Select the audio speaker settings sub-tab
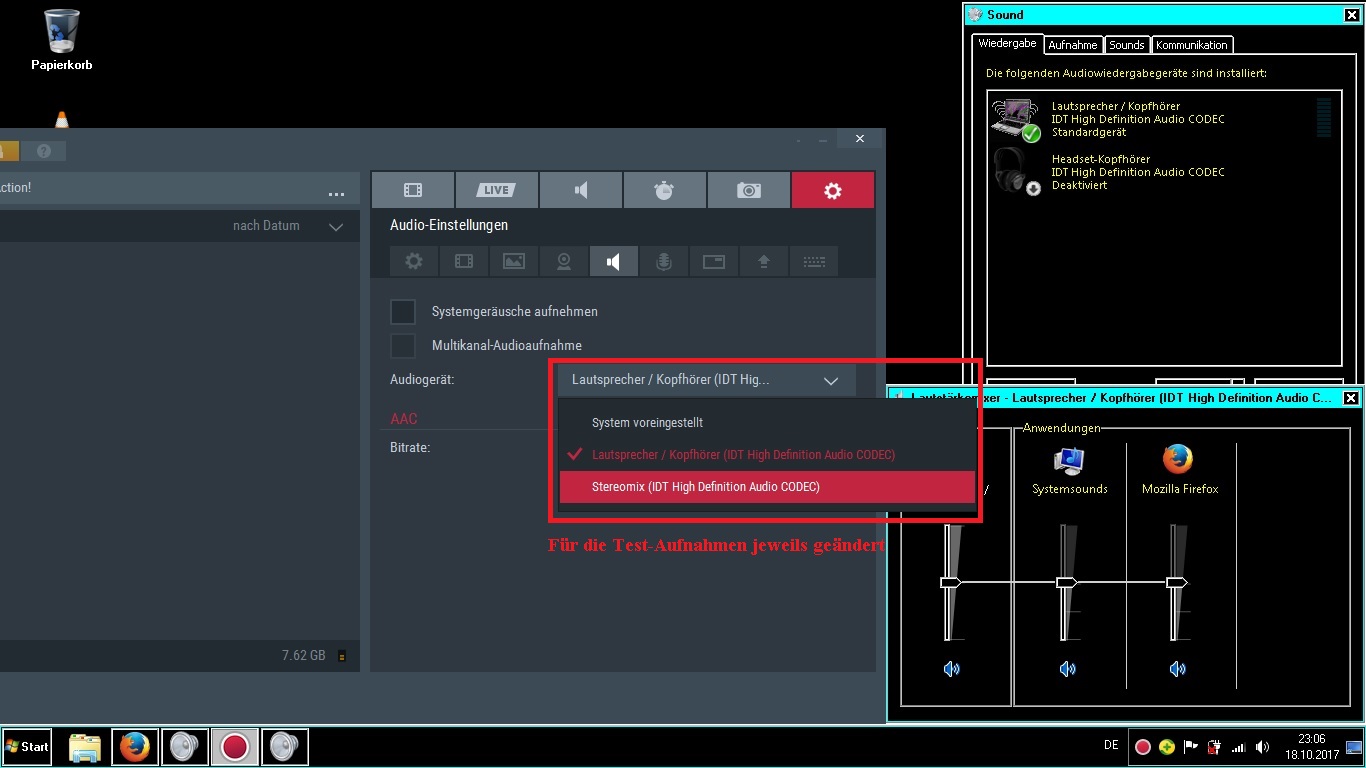The height and width of the screenshot is (768, 1366). point(614,262)
